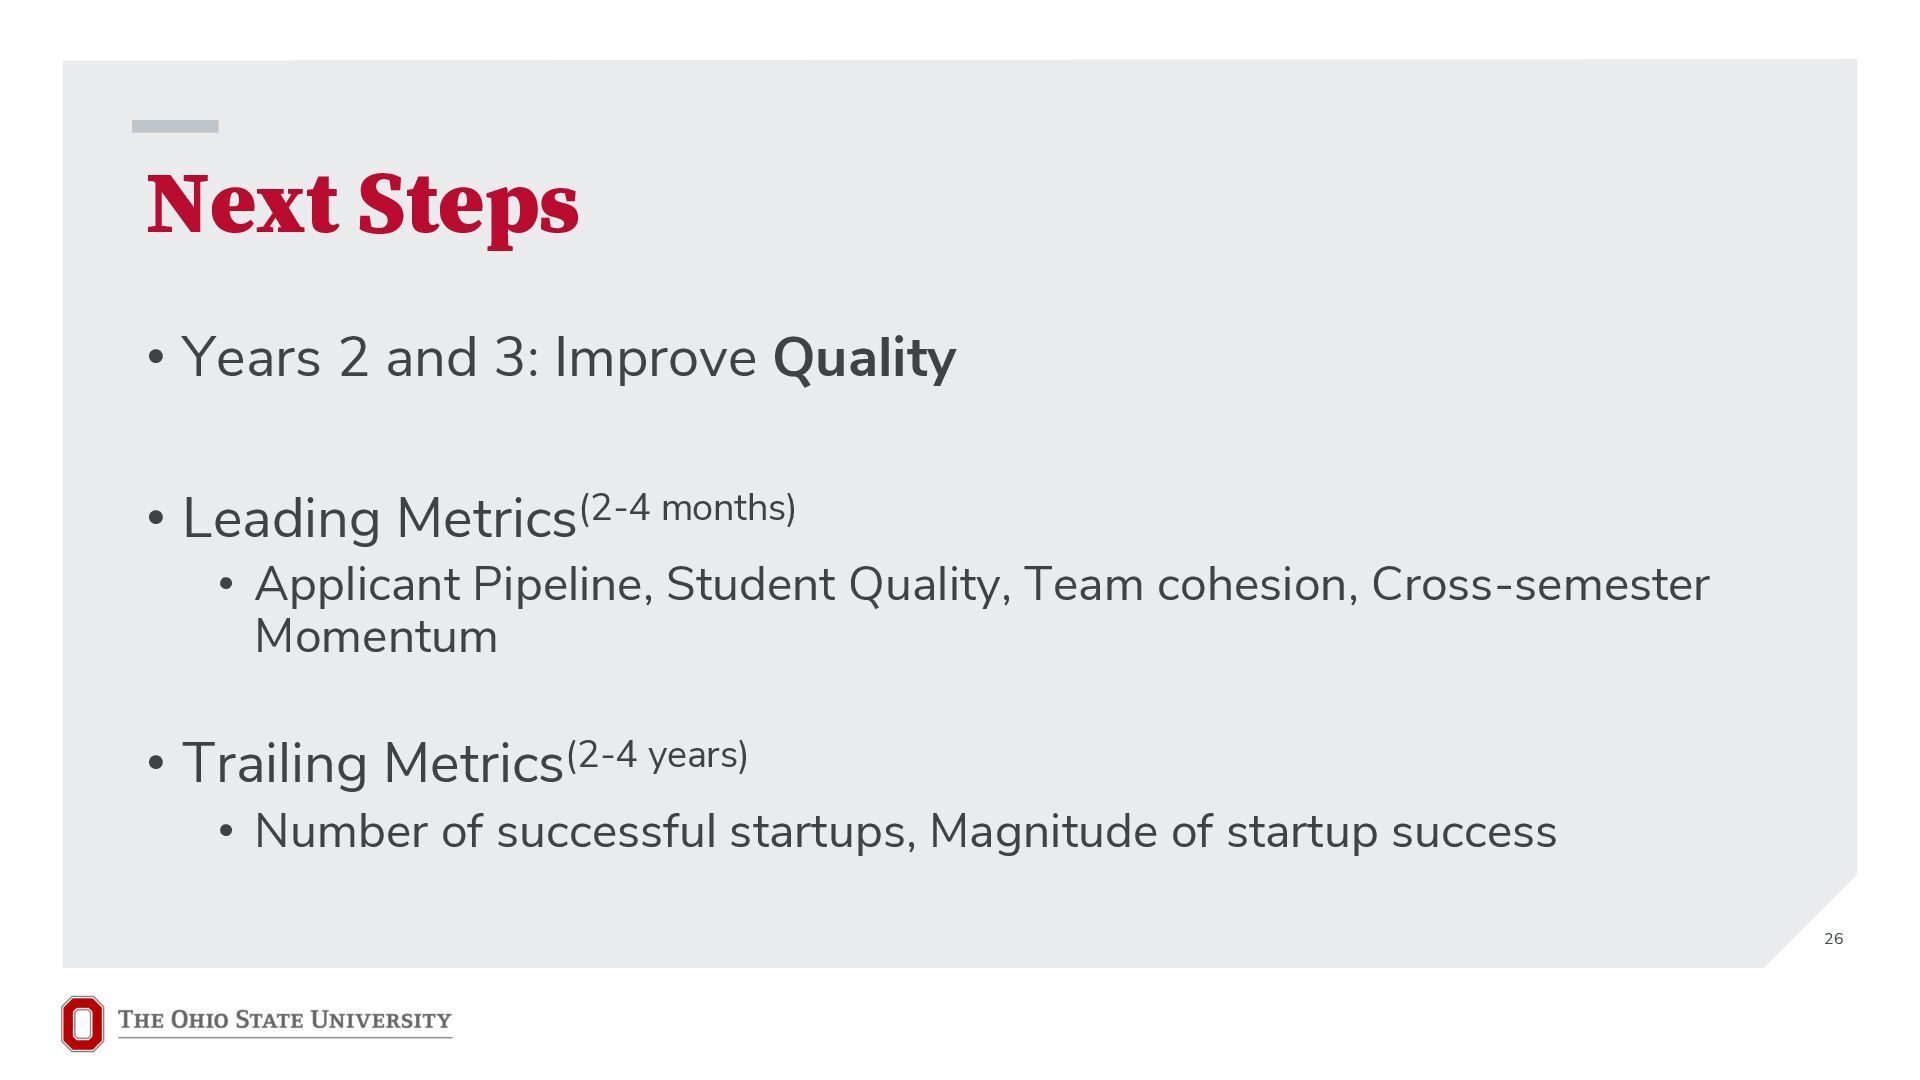
Task: Click the bullet point before Trailing Metrics
Action: pyautogui.click(x=156, y=765)
